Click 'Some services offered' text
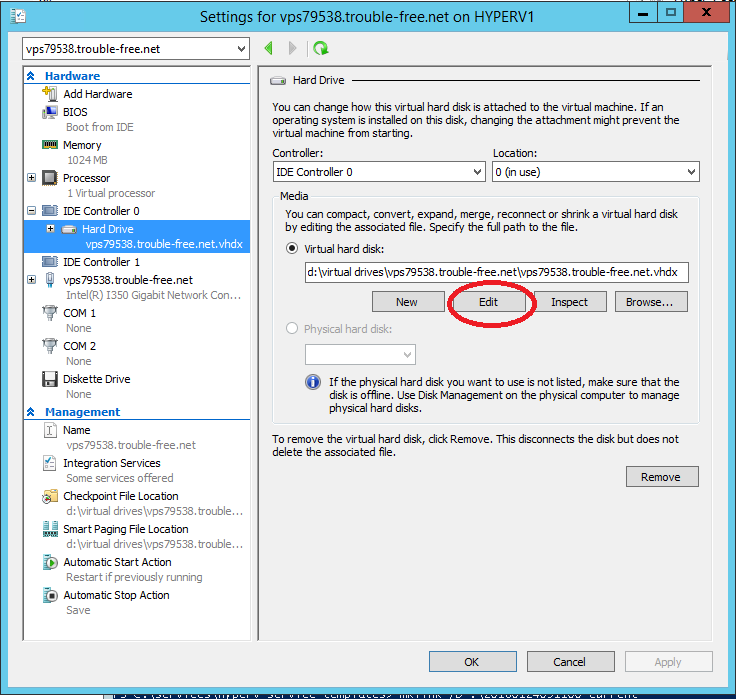The height and width of the screenshot is (699, 736). pos(120,478)
